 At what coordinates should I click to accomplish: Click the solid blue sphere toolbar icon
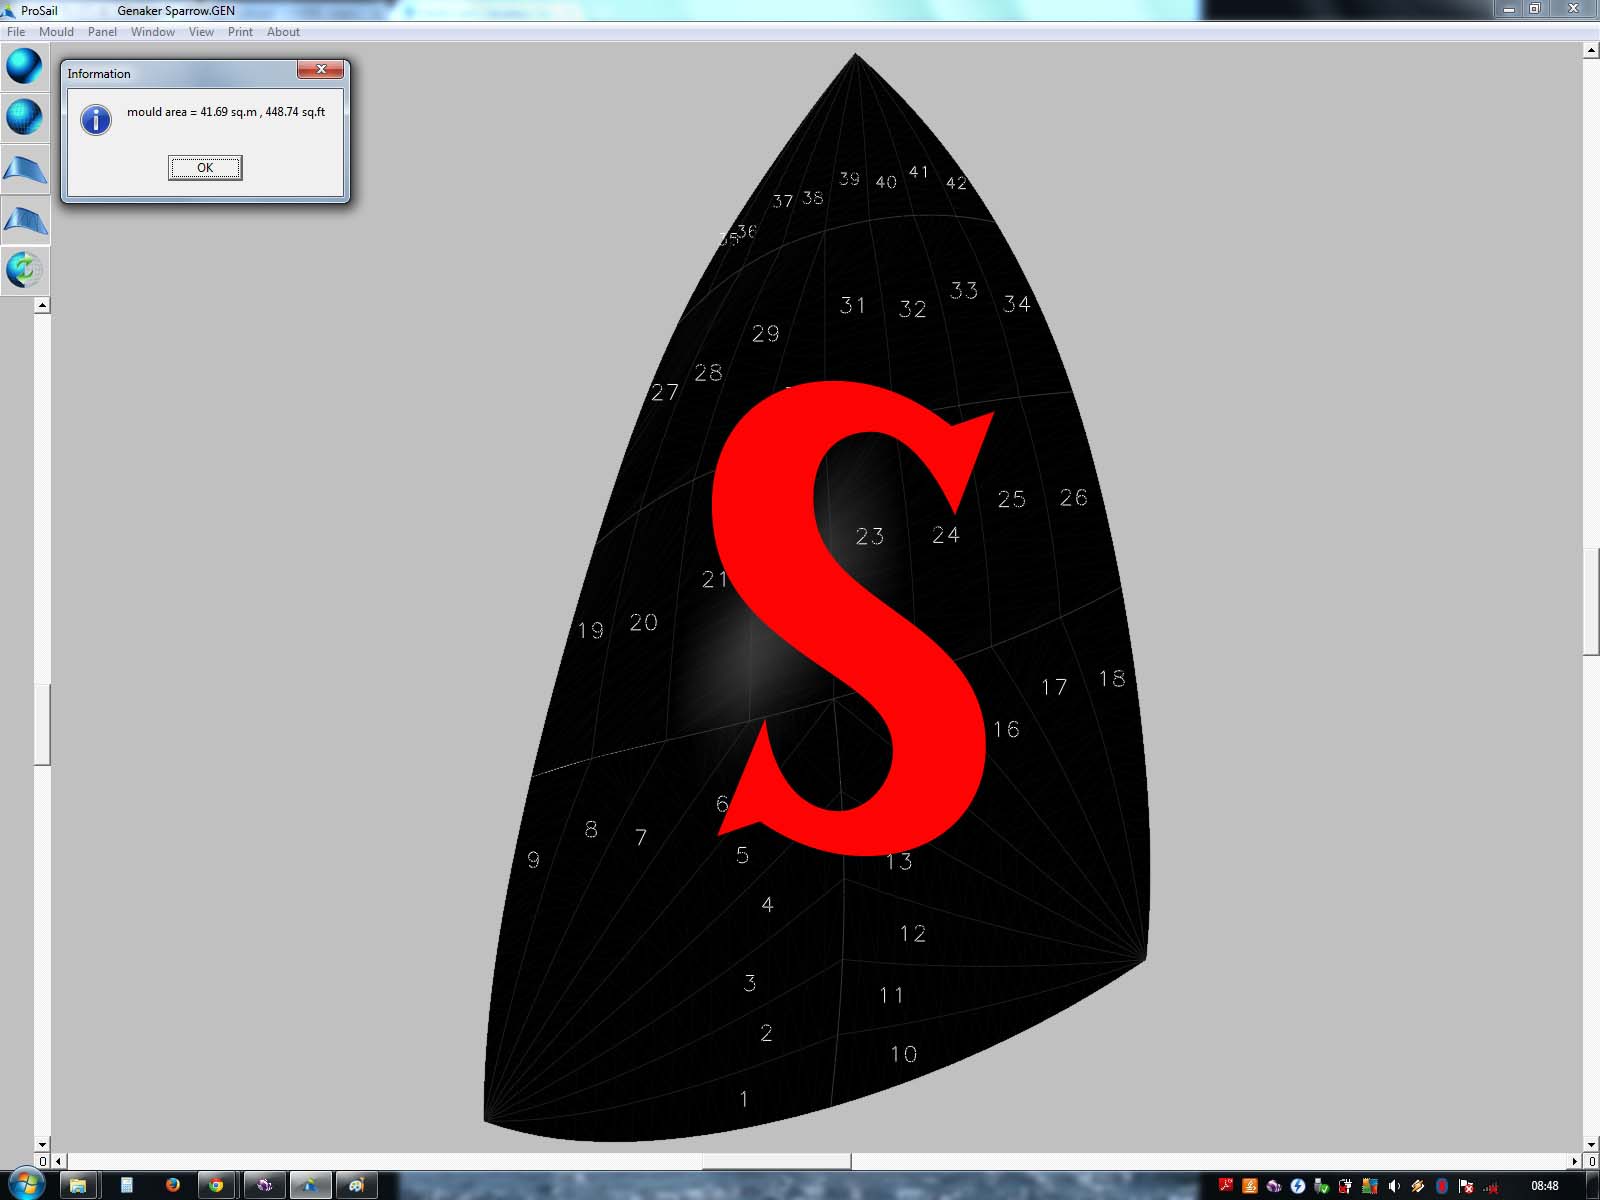point(24,67)
